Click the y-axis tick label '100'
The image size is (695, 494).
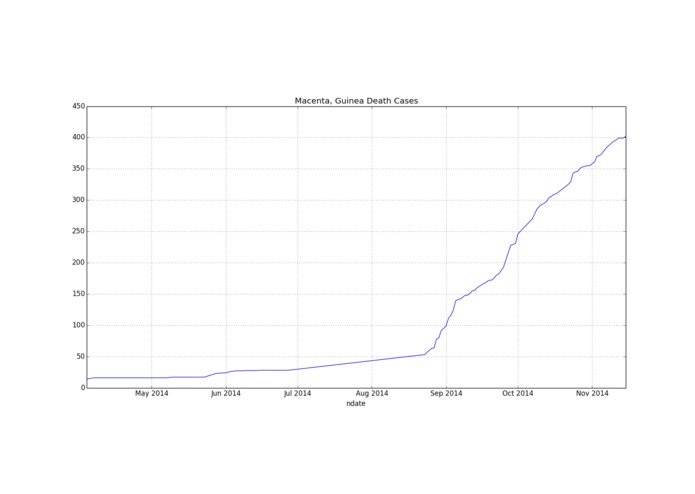click(78, 325)
